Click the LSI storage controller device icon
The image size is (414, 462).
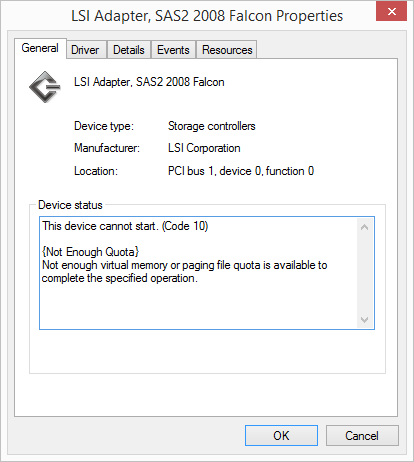[x=45, y=87]
